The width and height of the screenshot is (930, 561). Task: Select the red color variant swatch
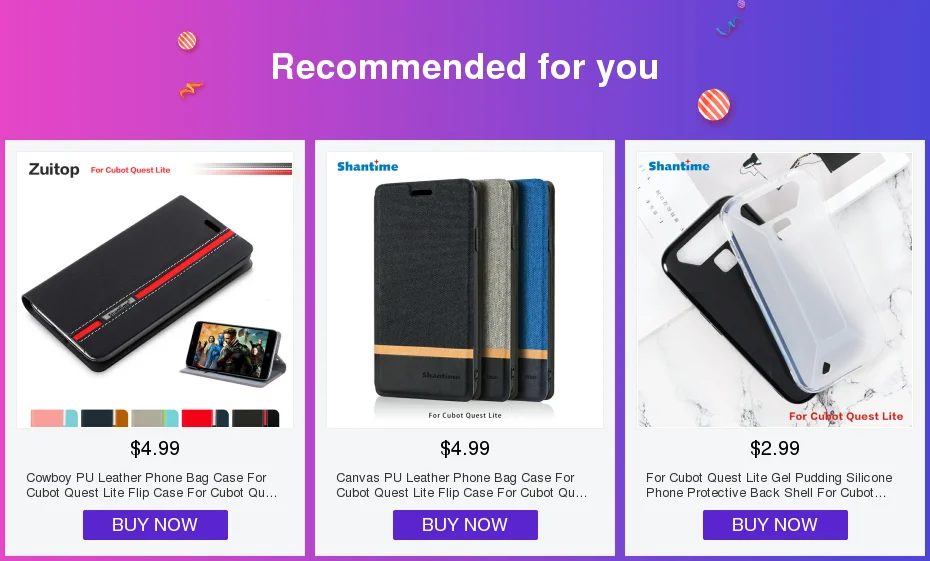(205, 418)
